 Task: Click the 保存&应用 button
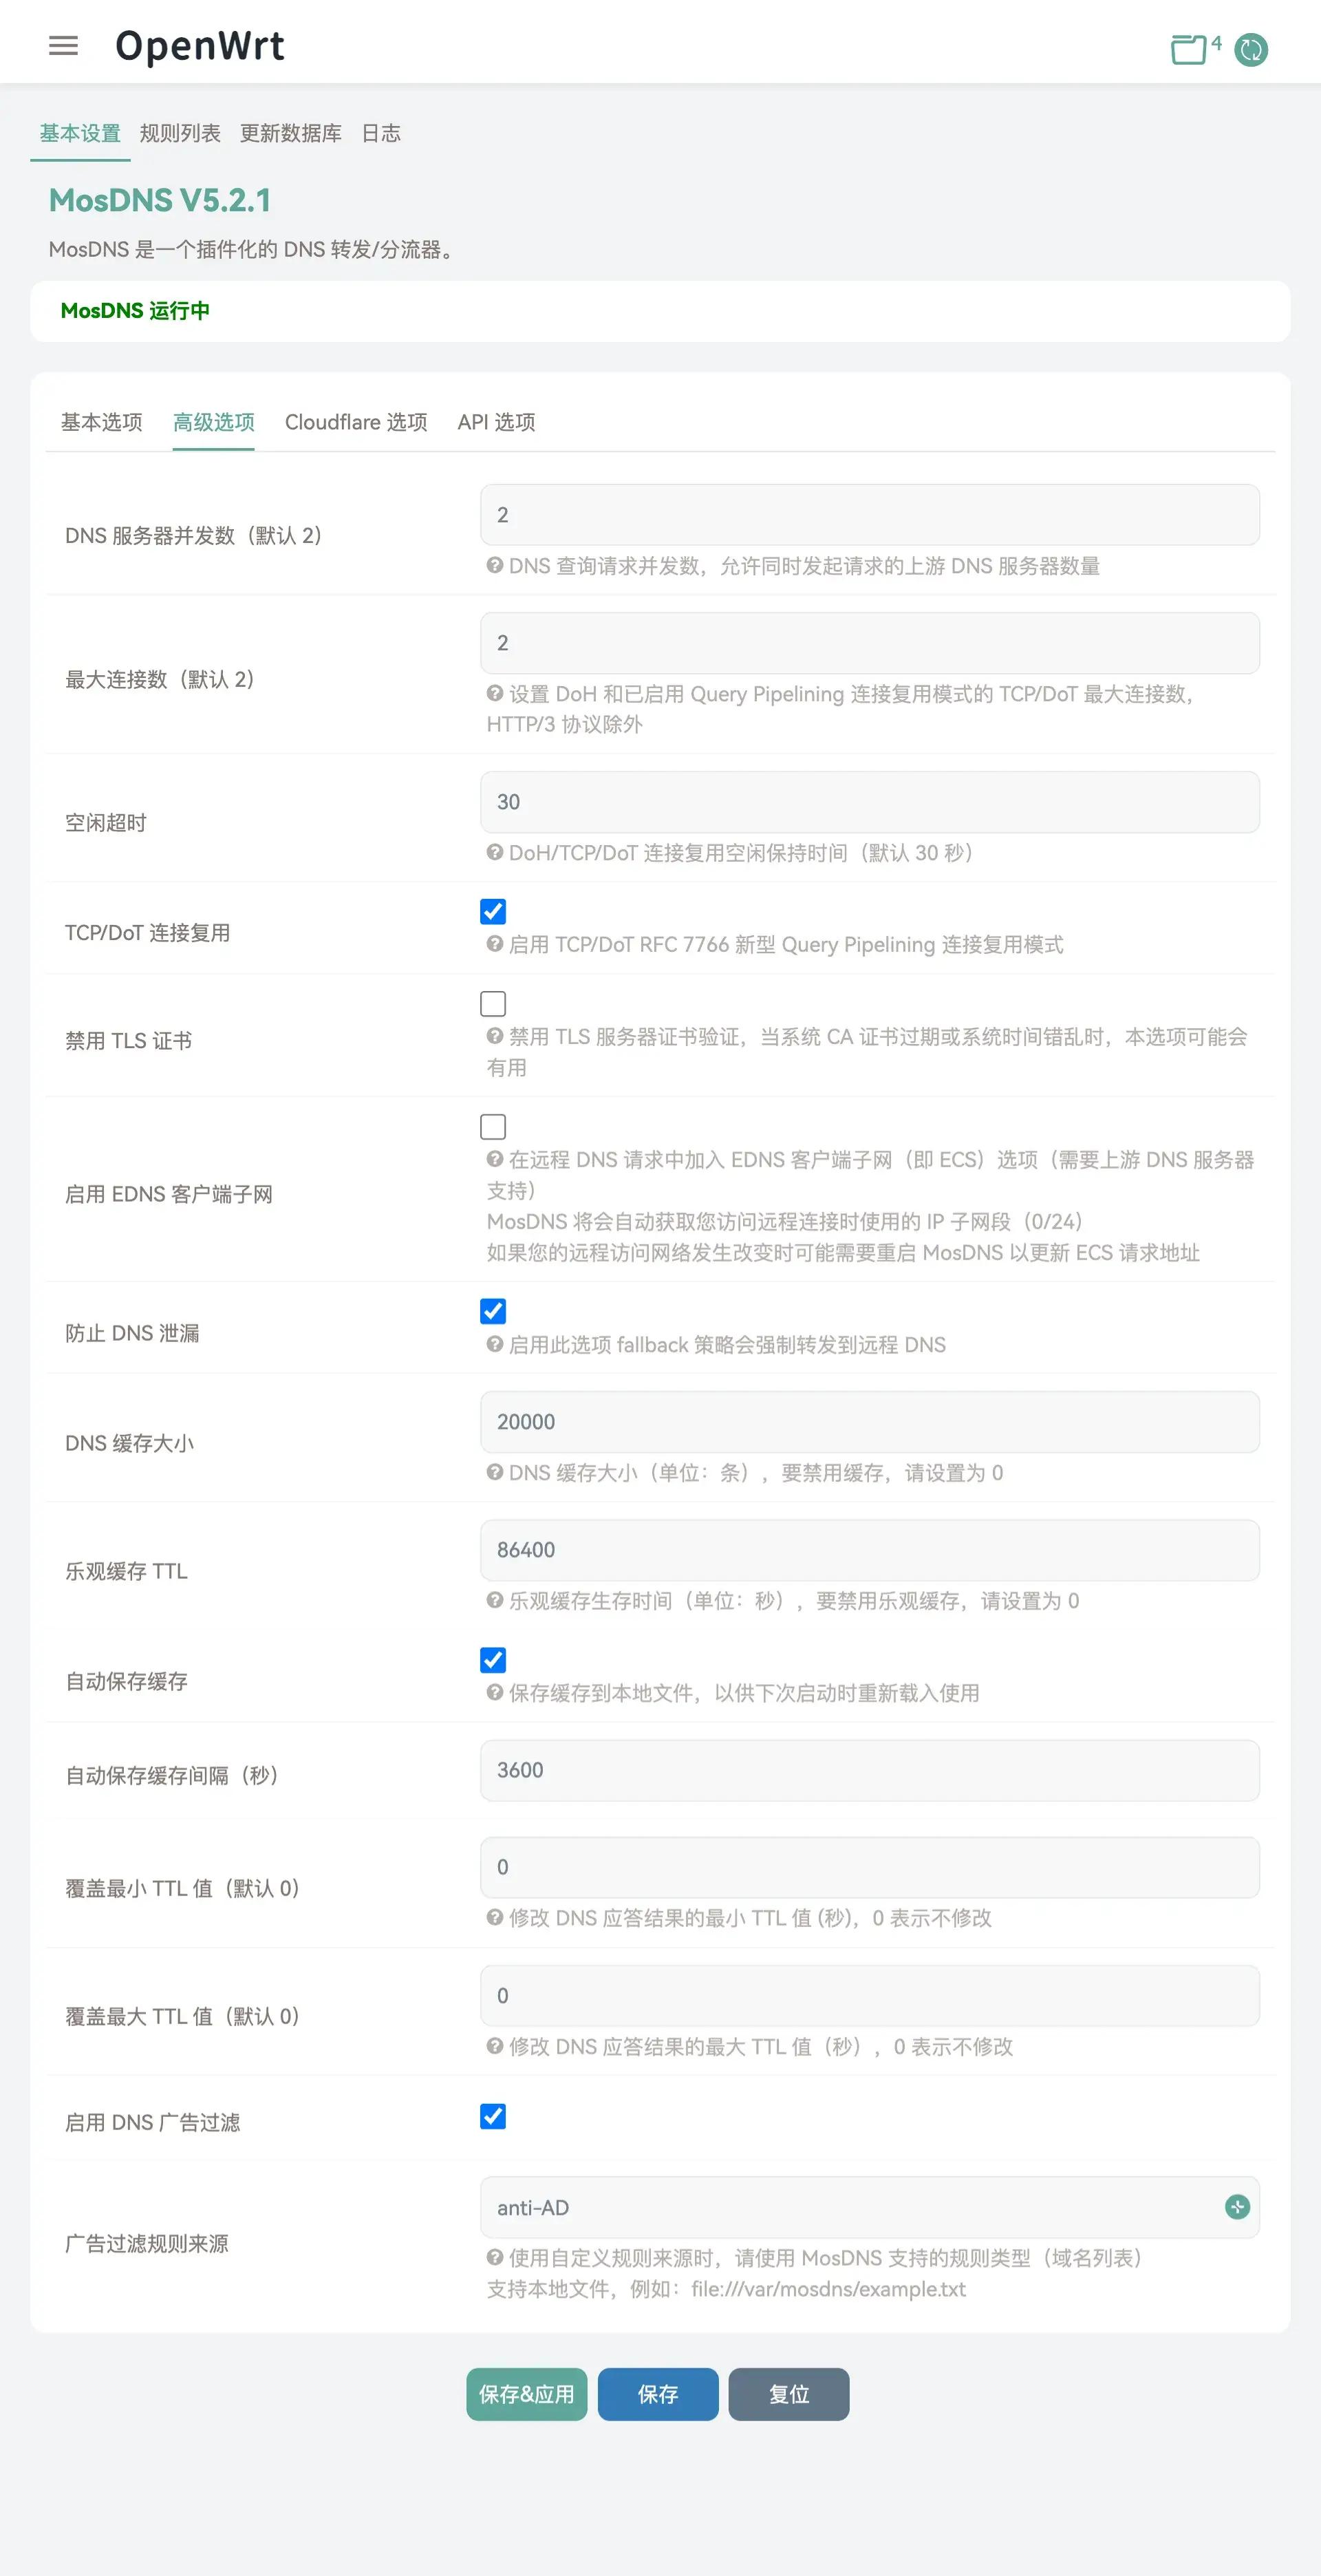tap(526, 2394)
